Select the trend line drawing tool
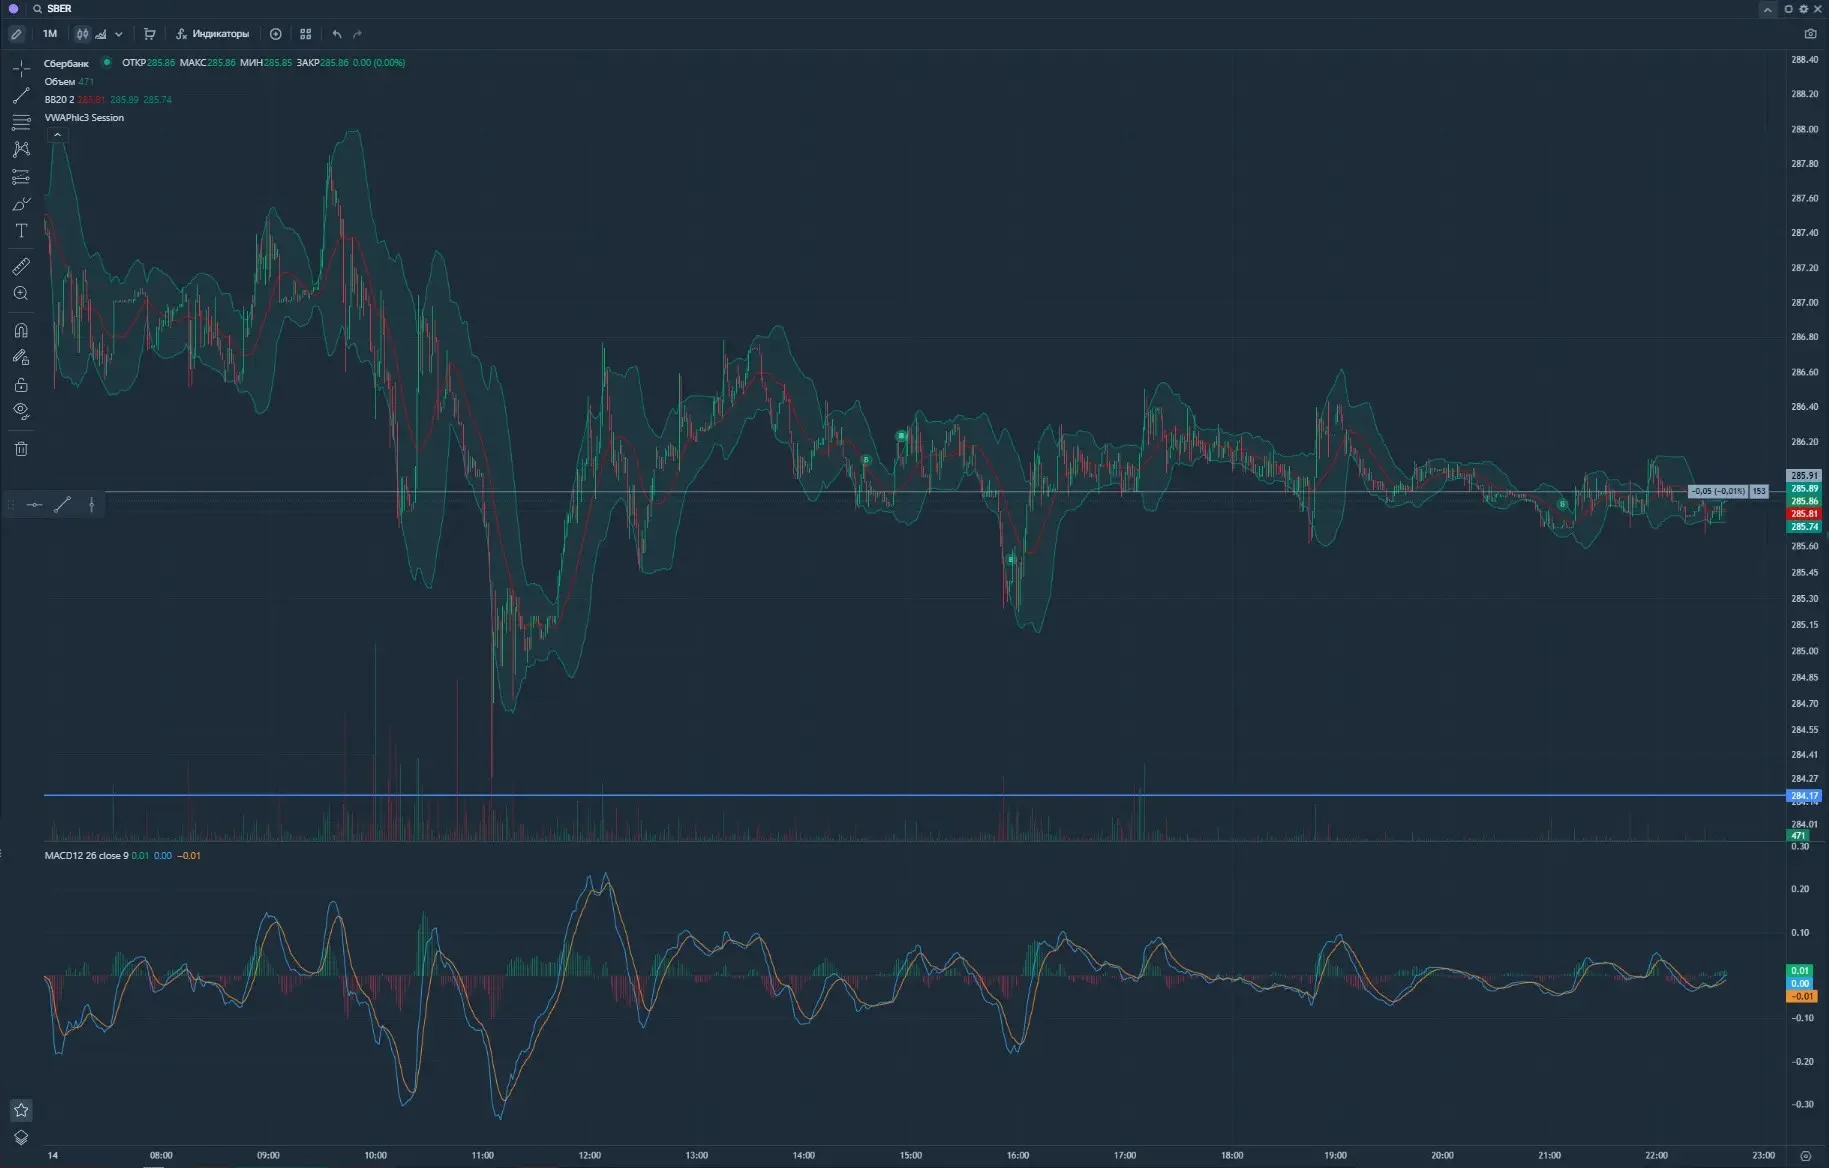The height and width of the screenshot is (1168, 1829). pos(21,96)
